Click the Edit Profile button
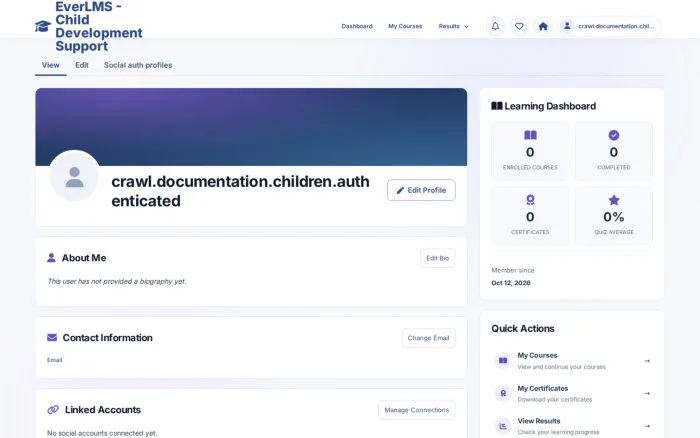 [421, 190]
